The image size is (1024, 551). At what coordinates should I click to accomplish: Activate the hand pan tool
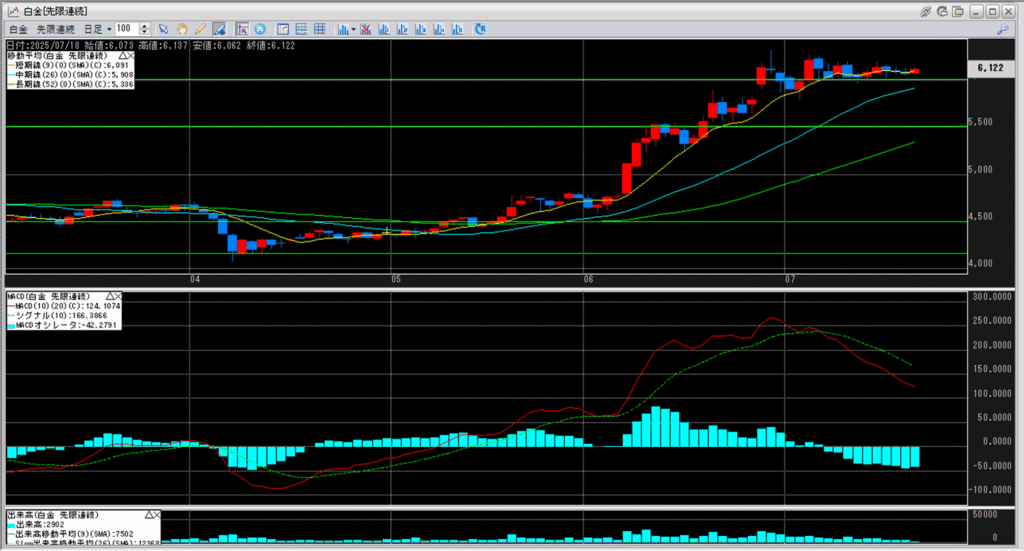click(182, 29)
